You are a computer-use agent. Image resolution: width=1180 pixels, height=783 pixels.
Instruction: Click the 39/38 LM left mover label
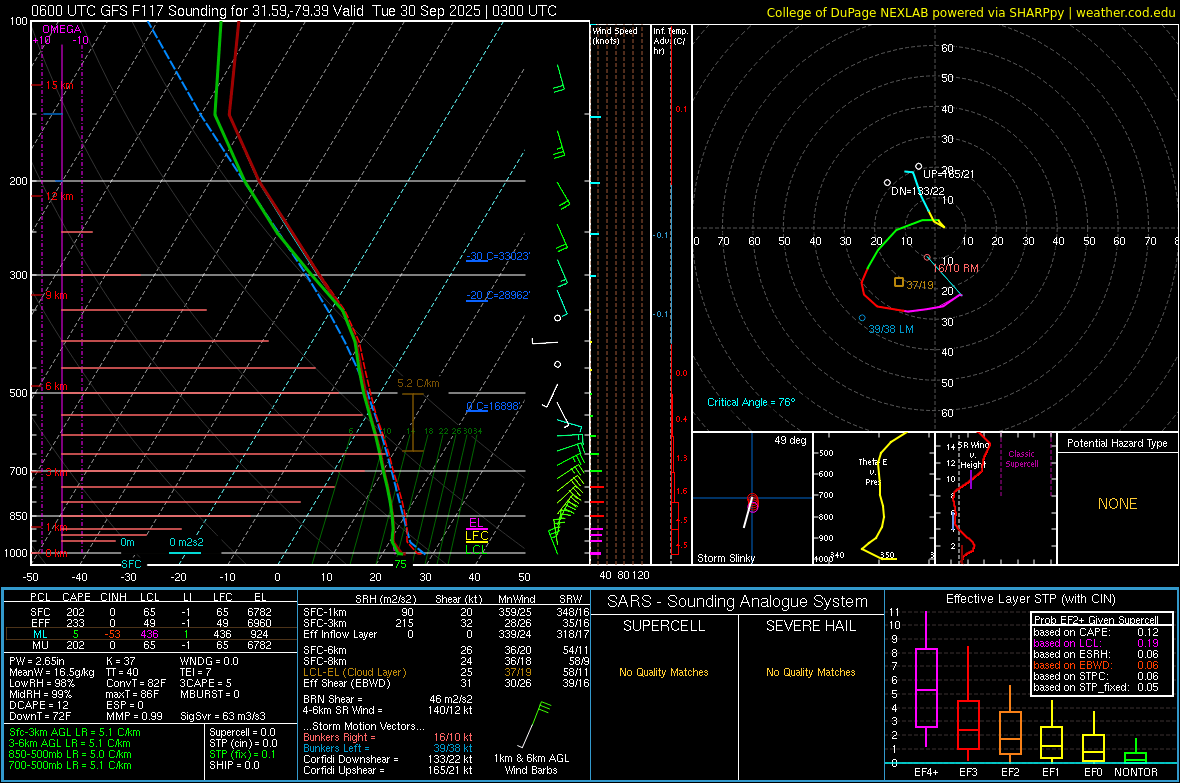[x=891, y=329]
